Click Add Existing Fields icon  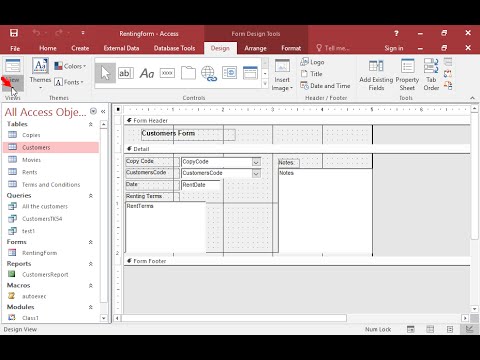[x=376, y=75]
